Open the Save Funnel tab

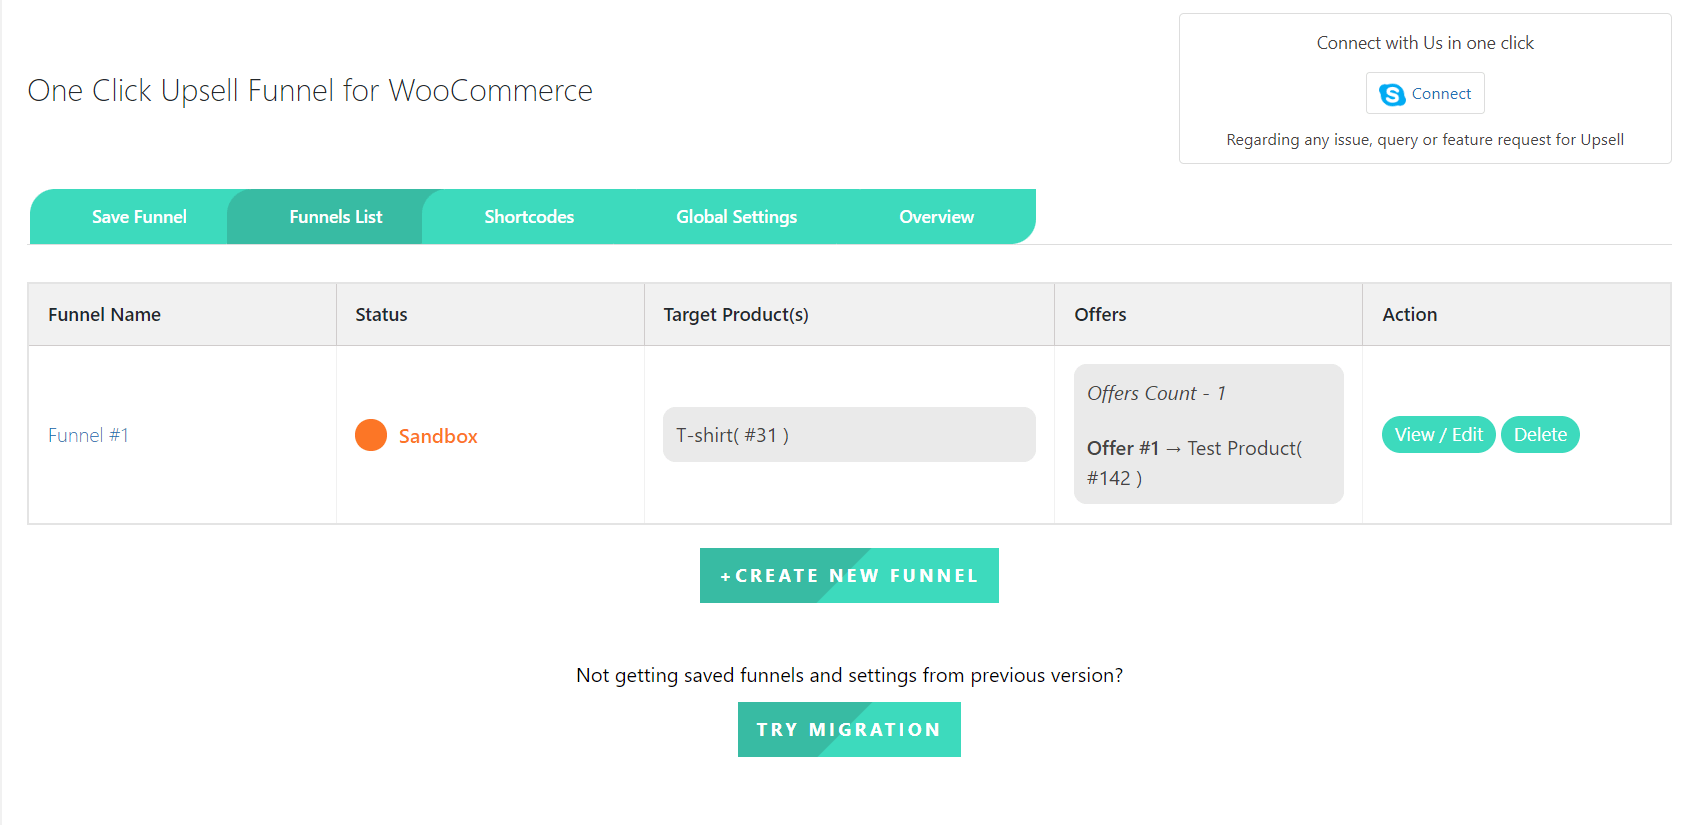pos(139,217)
